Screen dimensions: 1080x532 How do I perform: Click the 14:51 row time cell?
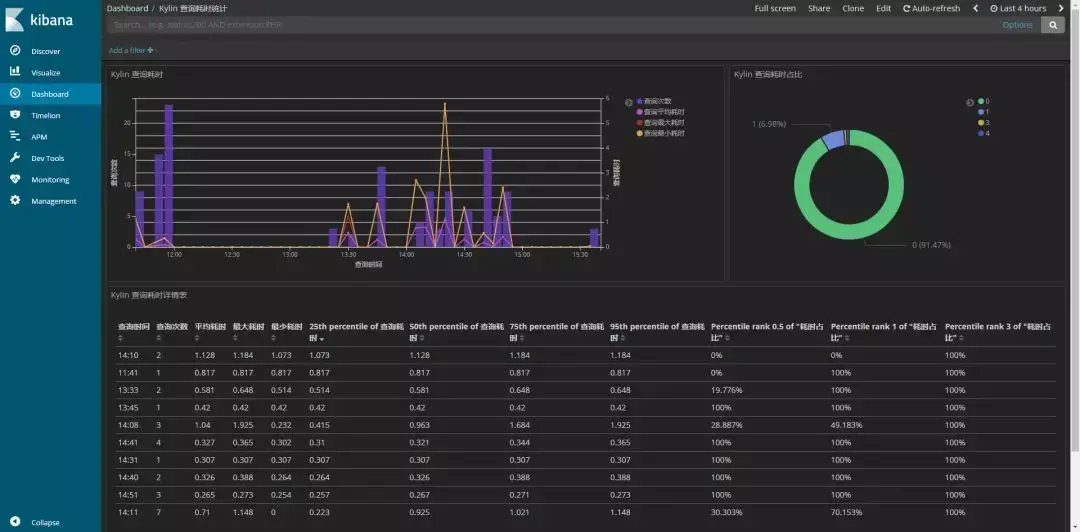(127, 495)
